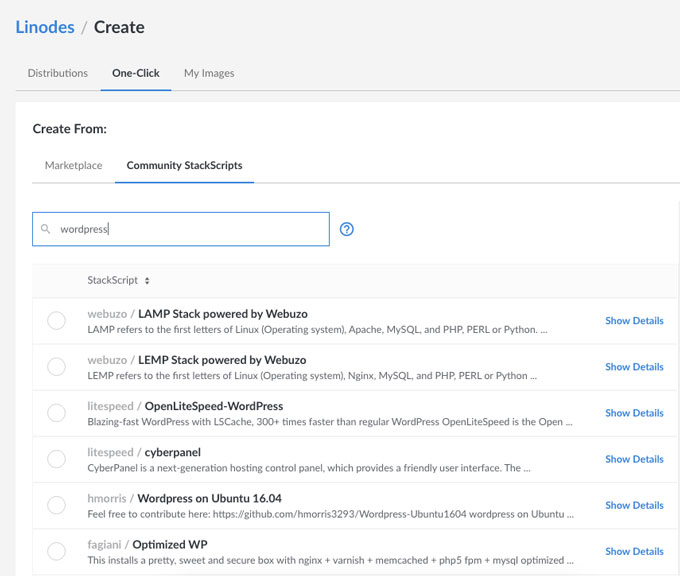Viewport: 680px width, 576px height.
Task: Select OpenLiteSpeed-WordPress radio button
Action: (x=56, y=413)
